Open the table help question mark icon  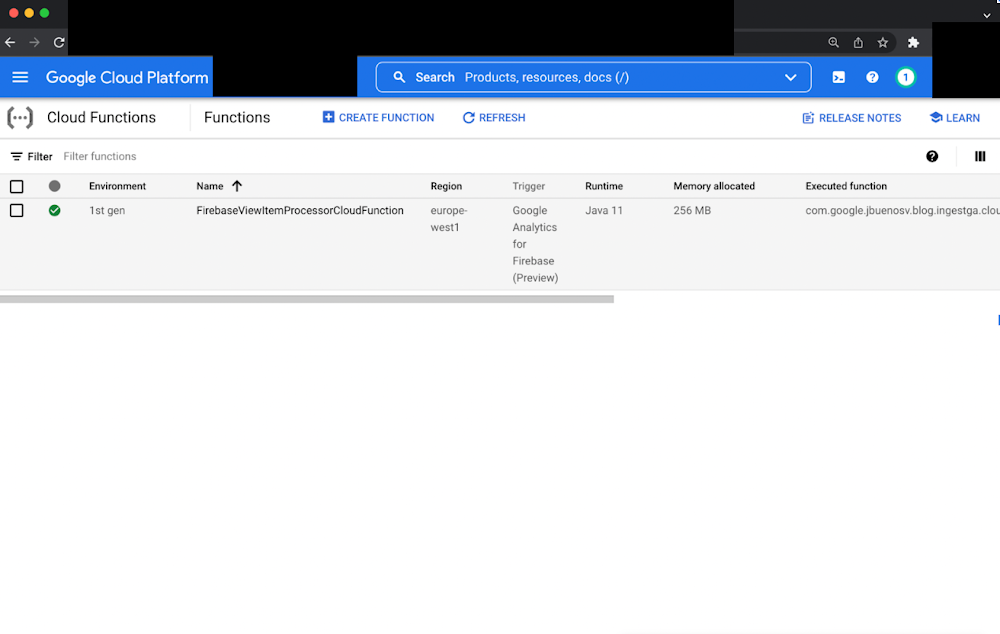click(932, 156)
